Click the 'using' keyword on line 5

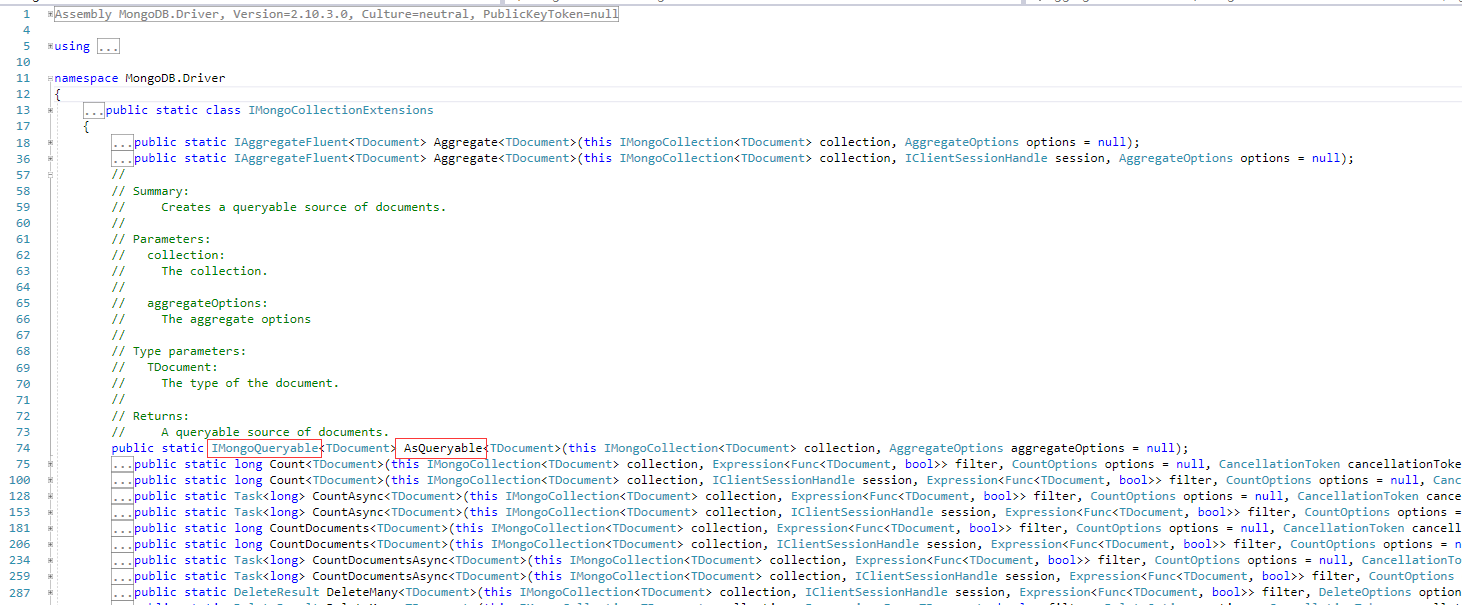click(72, 46)
